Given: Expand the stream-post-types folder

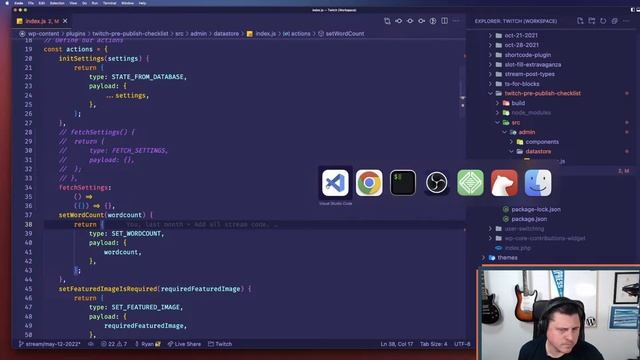Looking at the screenshot, I should [529, 74].
